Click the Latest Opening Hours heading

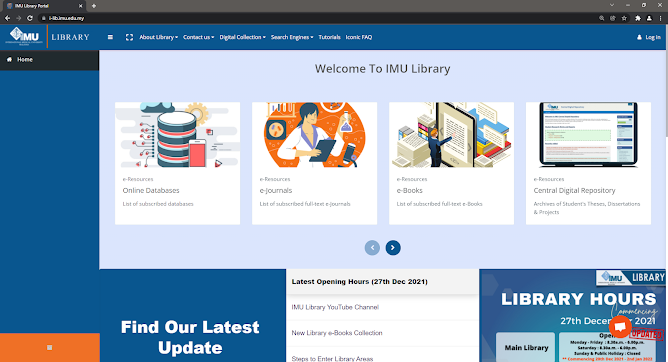click(x=360, y=282)
